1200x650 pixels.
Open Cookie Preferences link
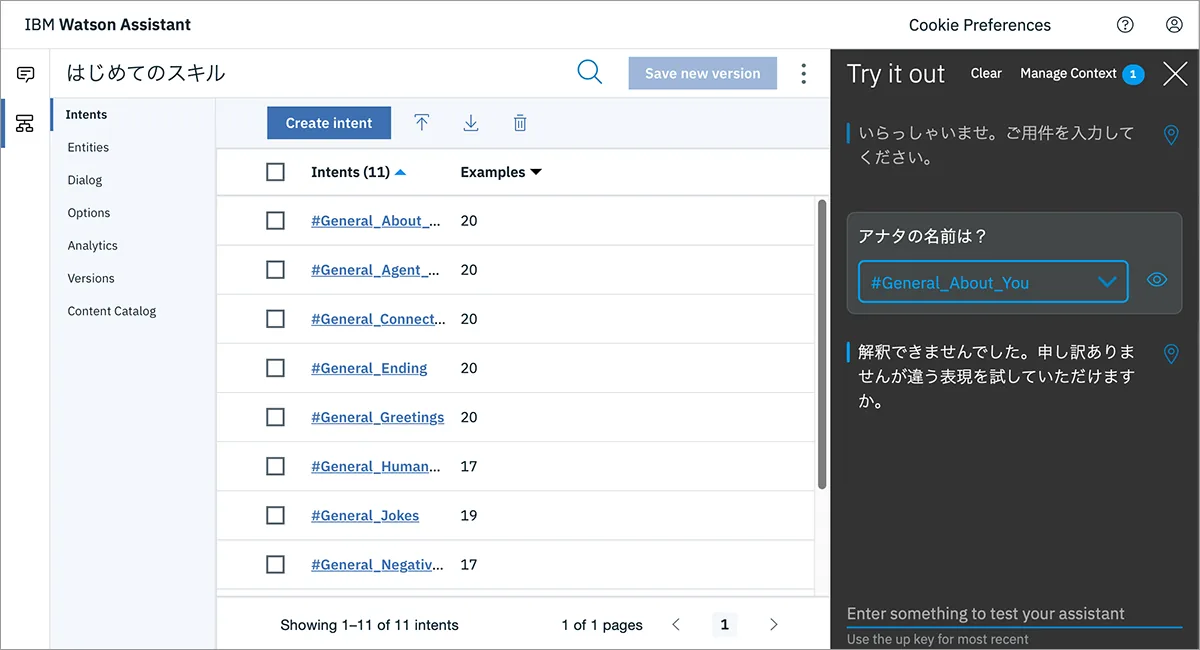point(980,25)
